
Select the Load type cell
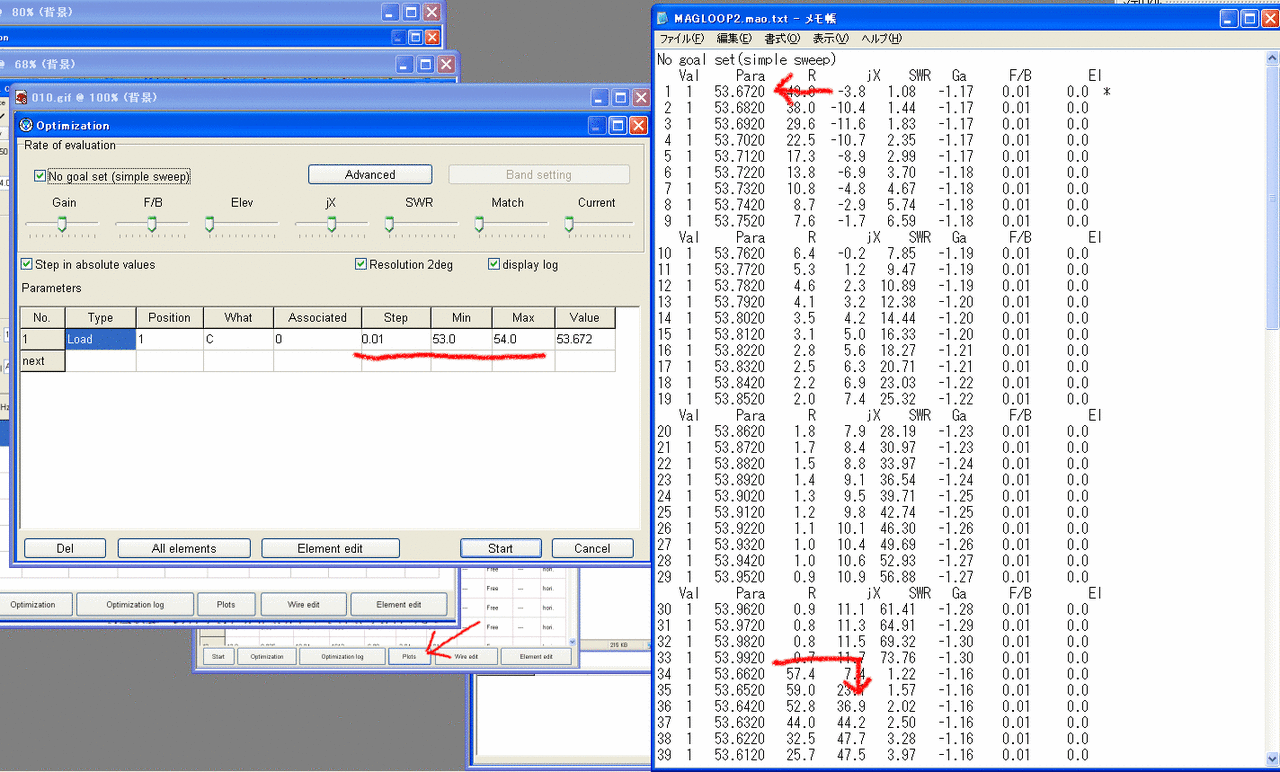tap(100, 339)
